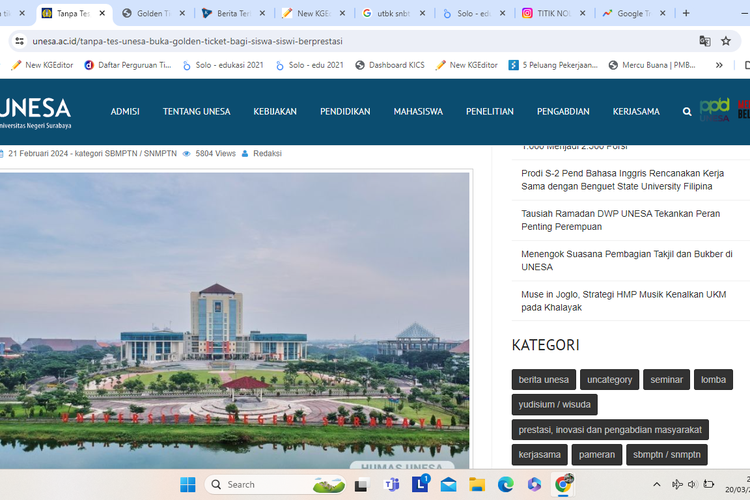This screenshot has width=750, height=500.
Task: Open the Mail app on taskbar
Action: [448, 485]
